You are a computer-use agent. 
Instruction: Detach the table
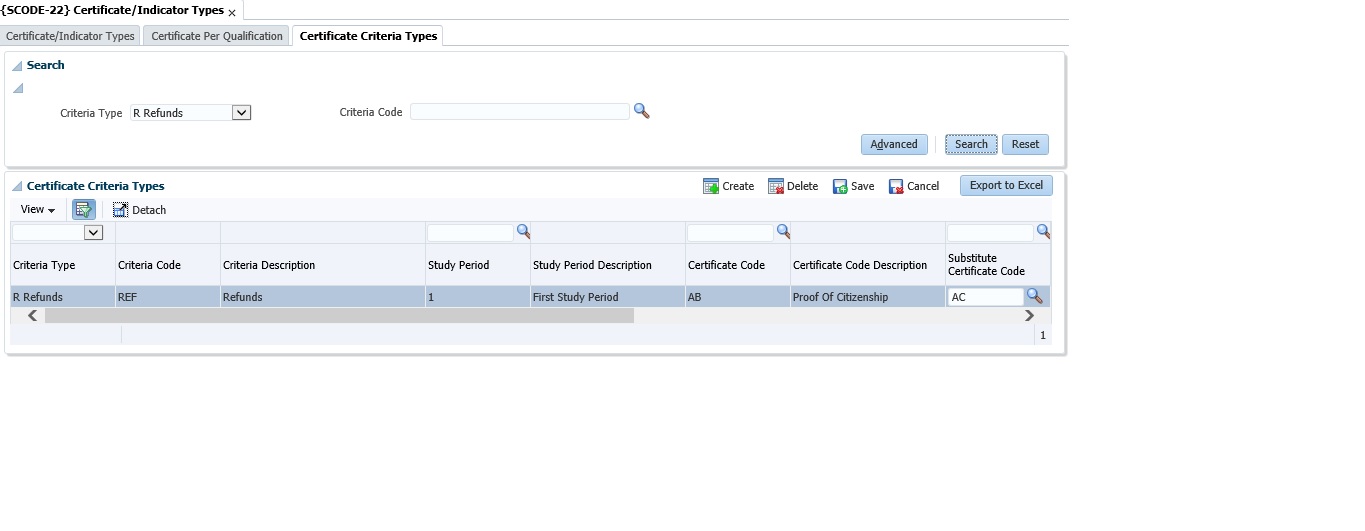pyautogui.click(x=139, y=210)
